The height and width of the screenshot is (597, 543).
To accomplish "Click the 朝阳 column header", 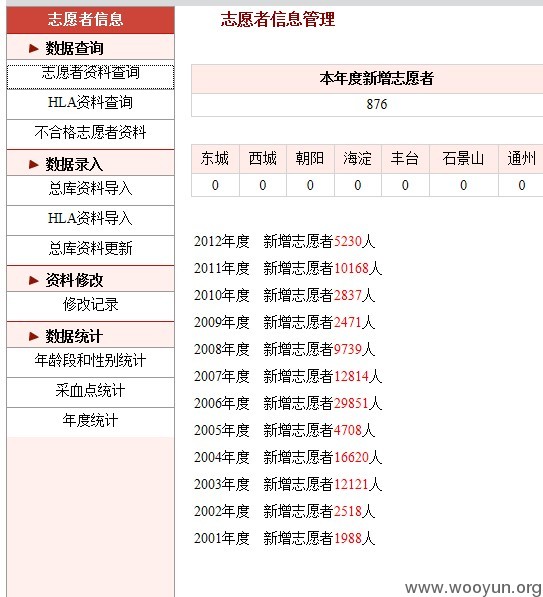I will coord(310,158).
